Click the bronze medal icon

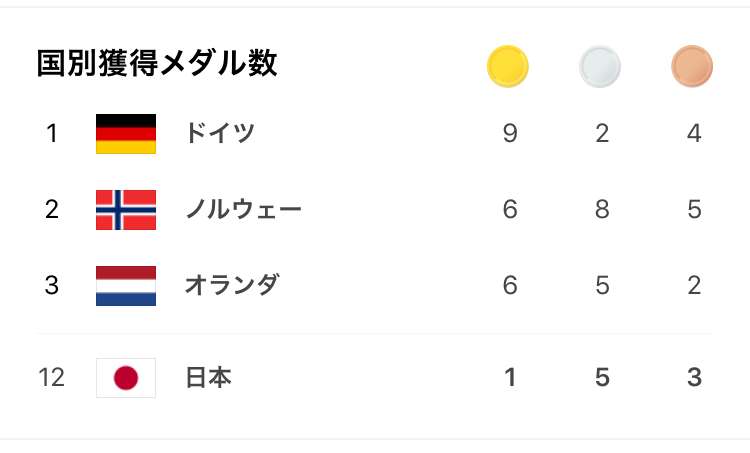692,66
